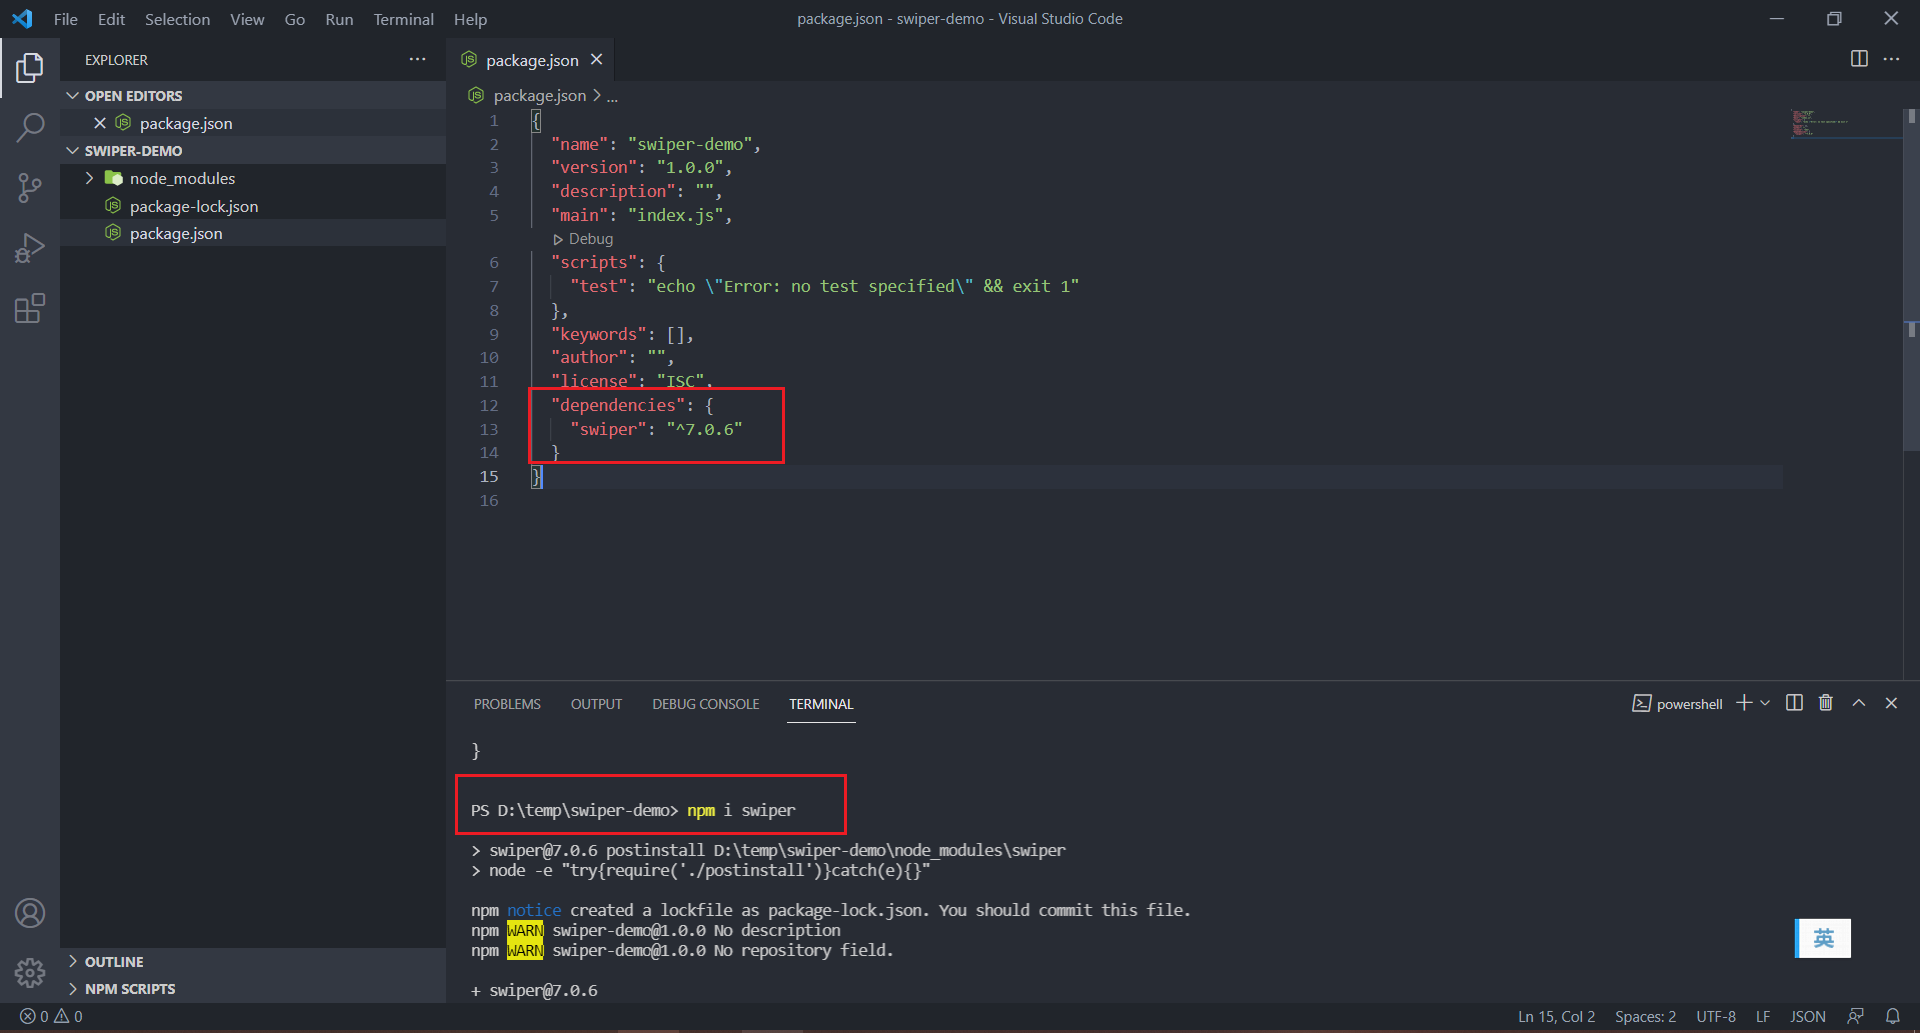Open the View menu
The image size is (1920, 1033).
(247, 19)
